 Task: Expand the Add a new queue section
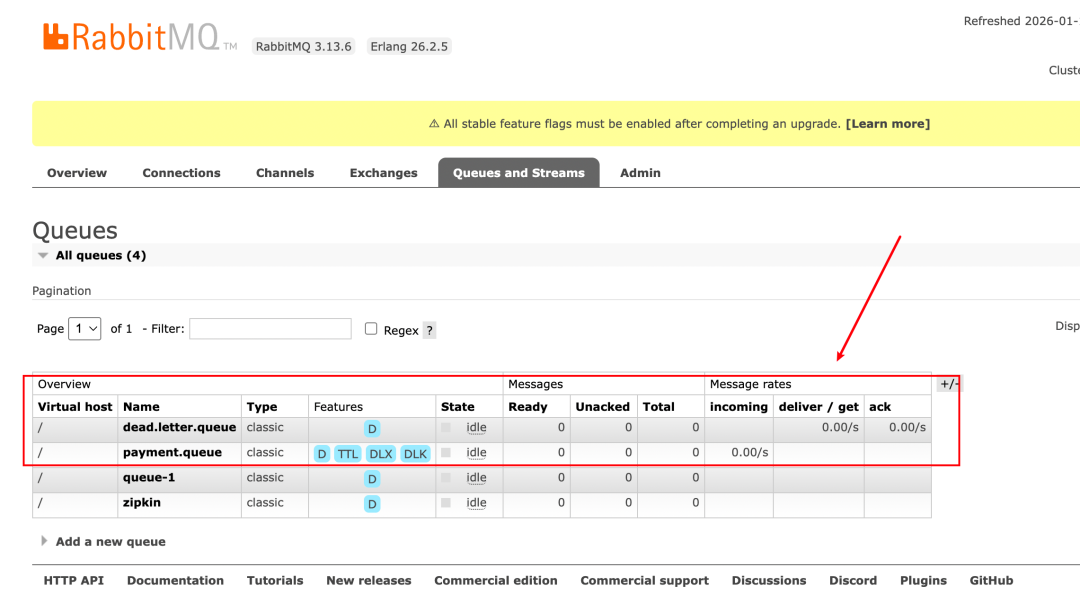tap(110, 542)
